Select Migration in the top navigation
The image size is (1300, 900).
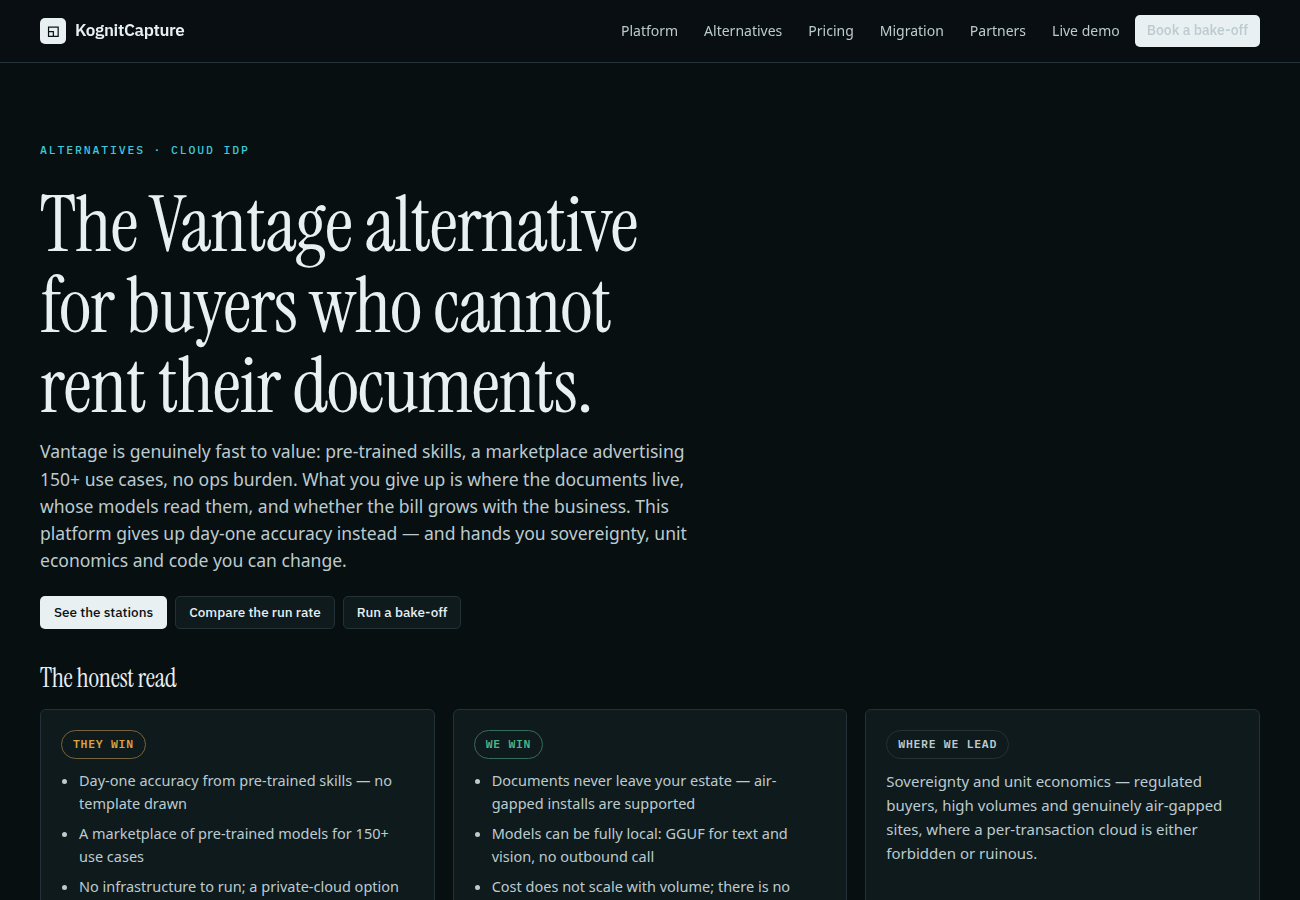tap(912, 31)
